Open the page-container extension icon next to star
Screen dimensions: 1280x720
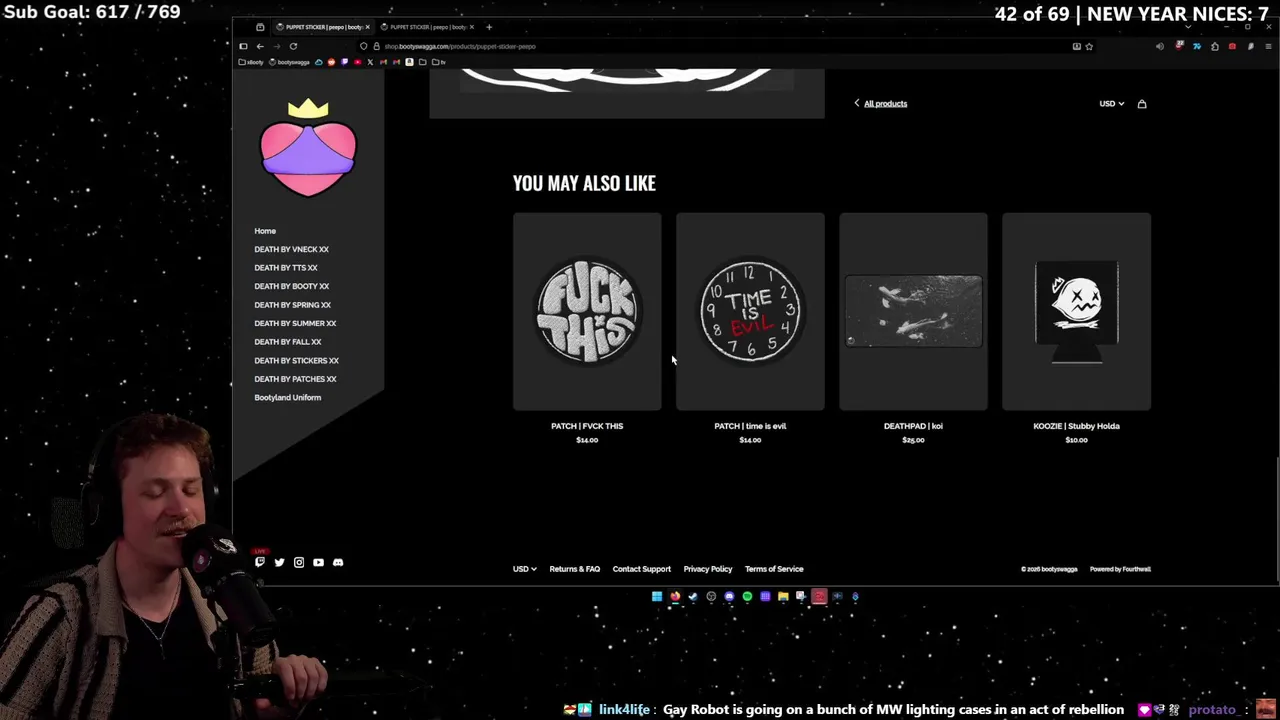click(1077, 46)
